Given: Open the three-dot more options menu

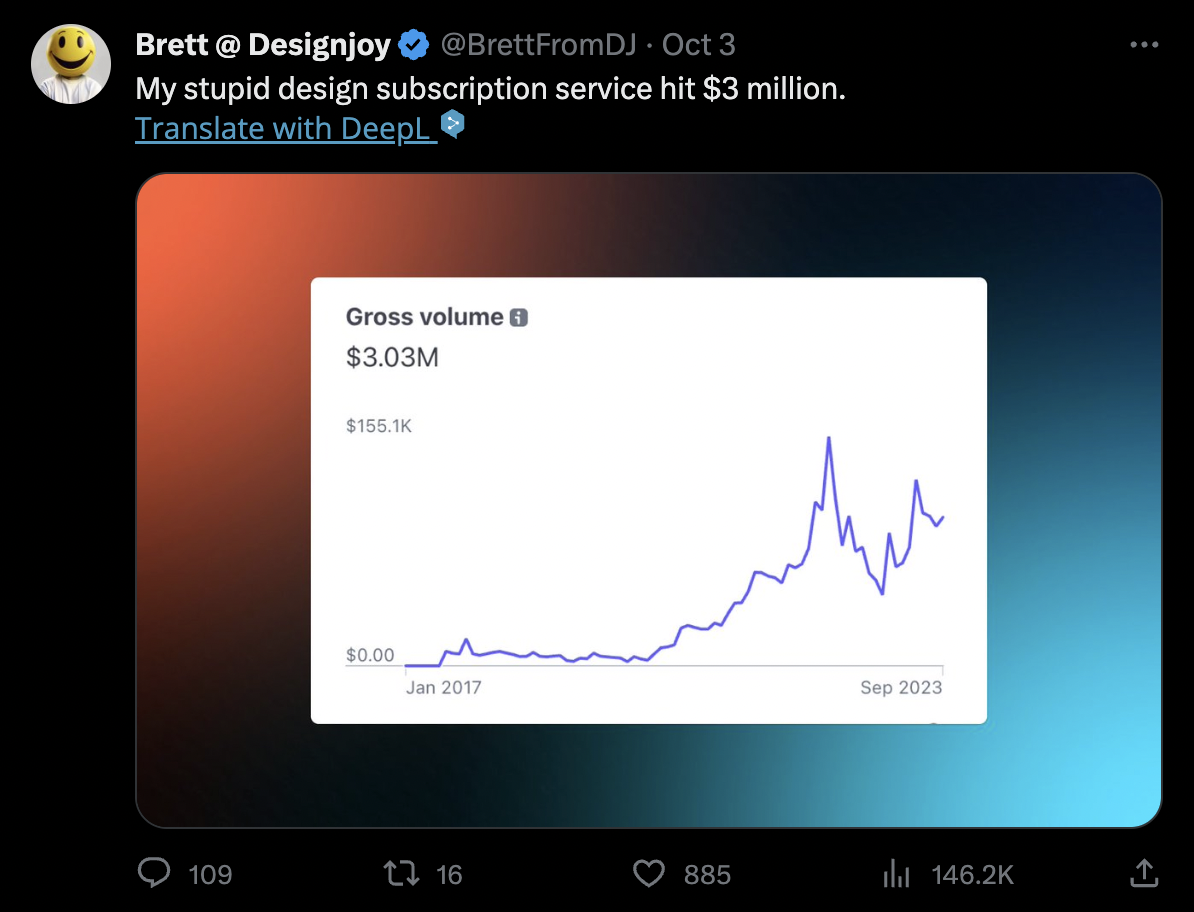Looking at the screenshot, I should tap(1144, 45).
